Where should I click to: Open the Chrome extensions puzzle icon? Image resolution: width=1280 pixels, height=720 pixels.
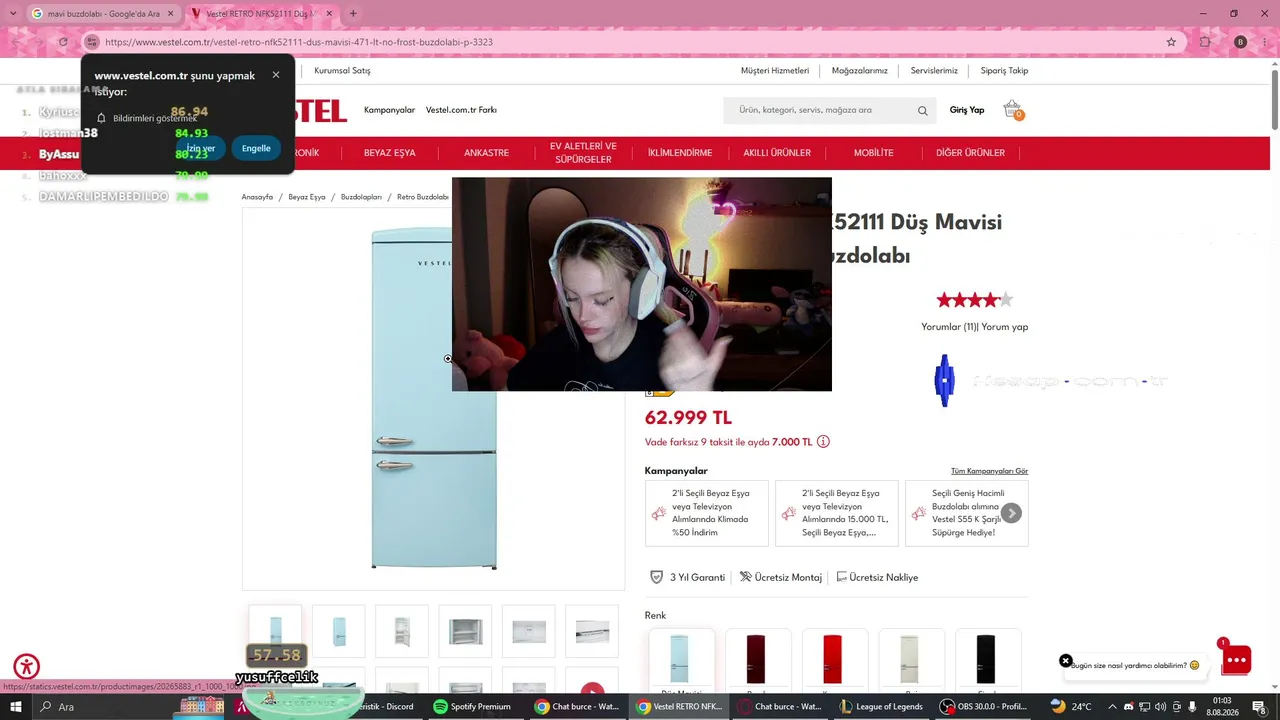point(1205,42)
